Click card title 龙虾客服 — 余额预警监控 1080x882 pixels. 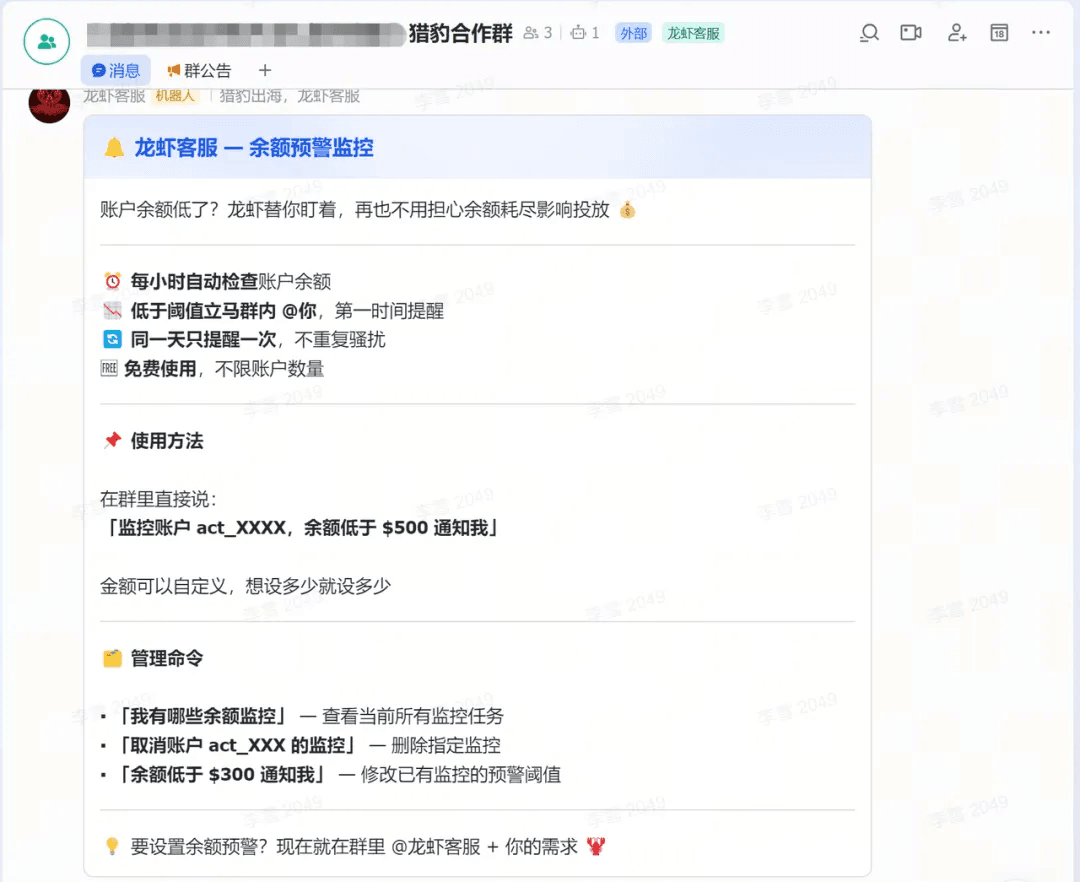pyautogui.click(x=253, y=147)
